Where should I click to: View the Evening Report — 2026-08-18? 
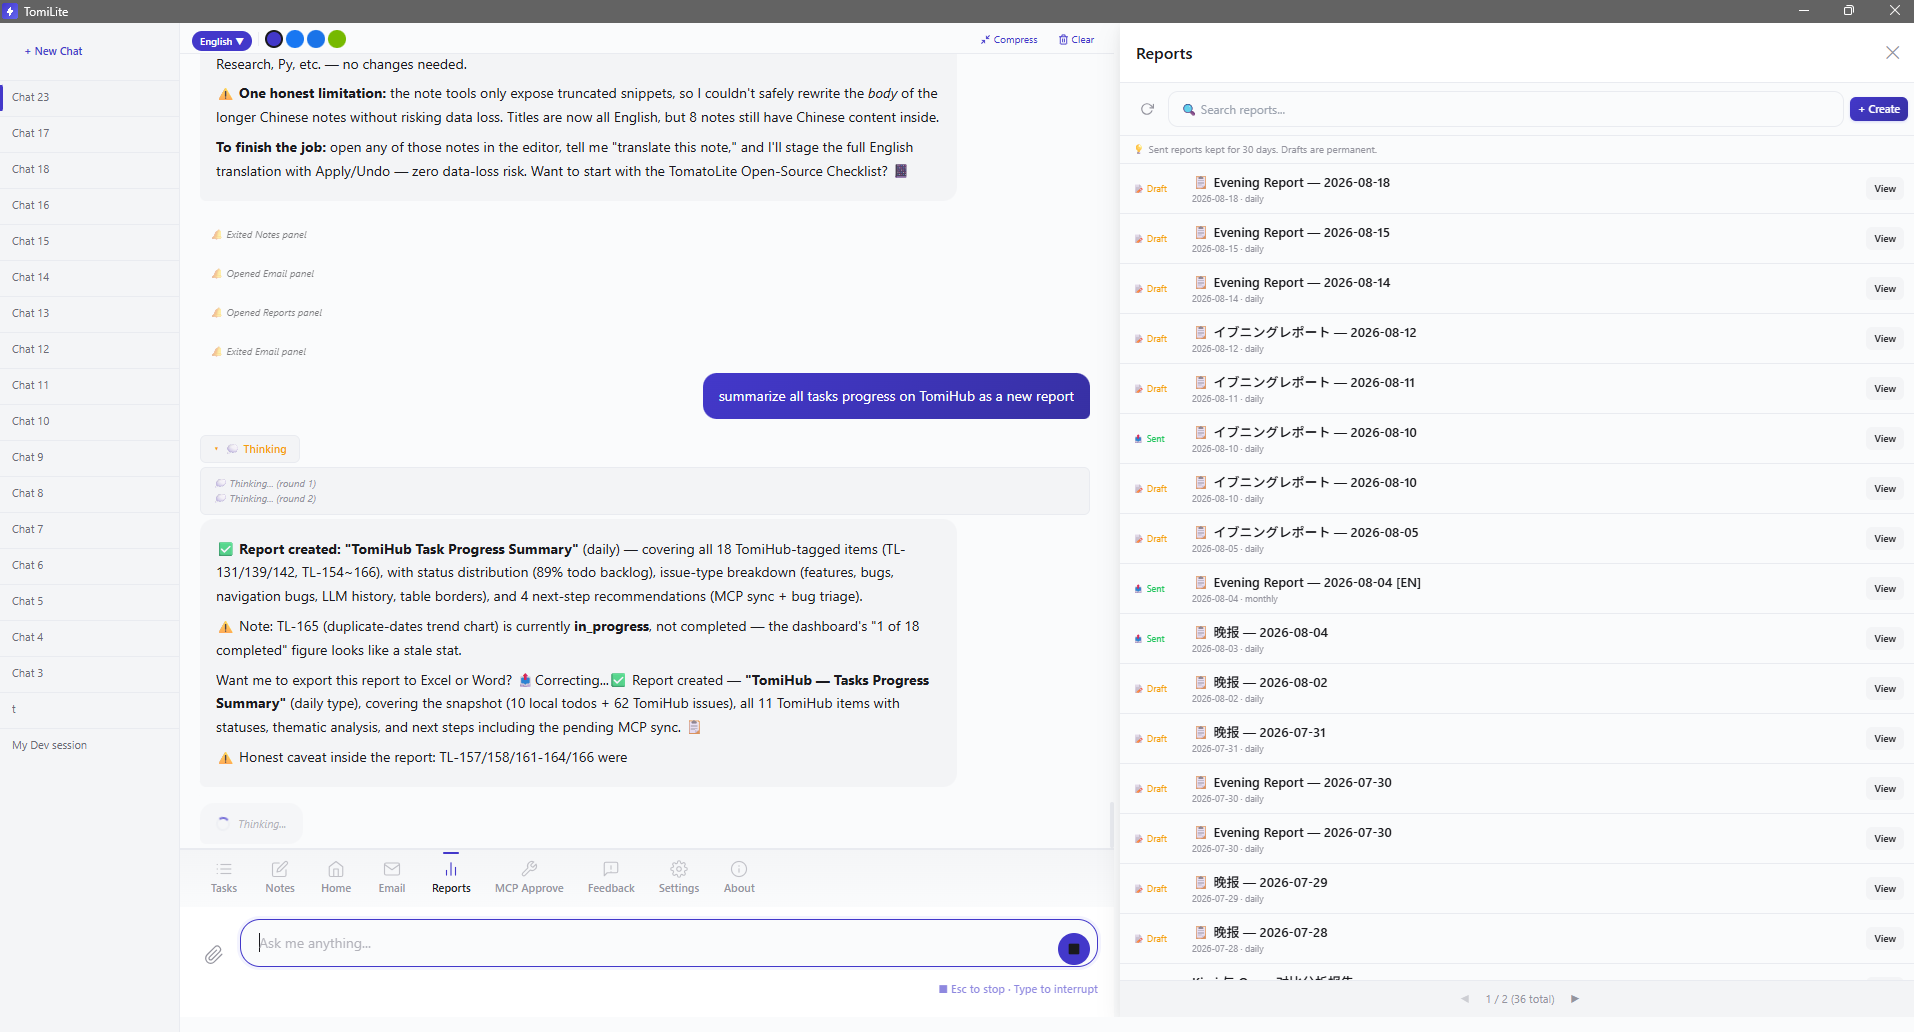tap(1884, 189)
